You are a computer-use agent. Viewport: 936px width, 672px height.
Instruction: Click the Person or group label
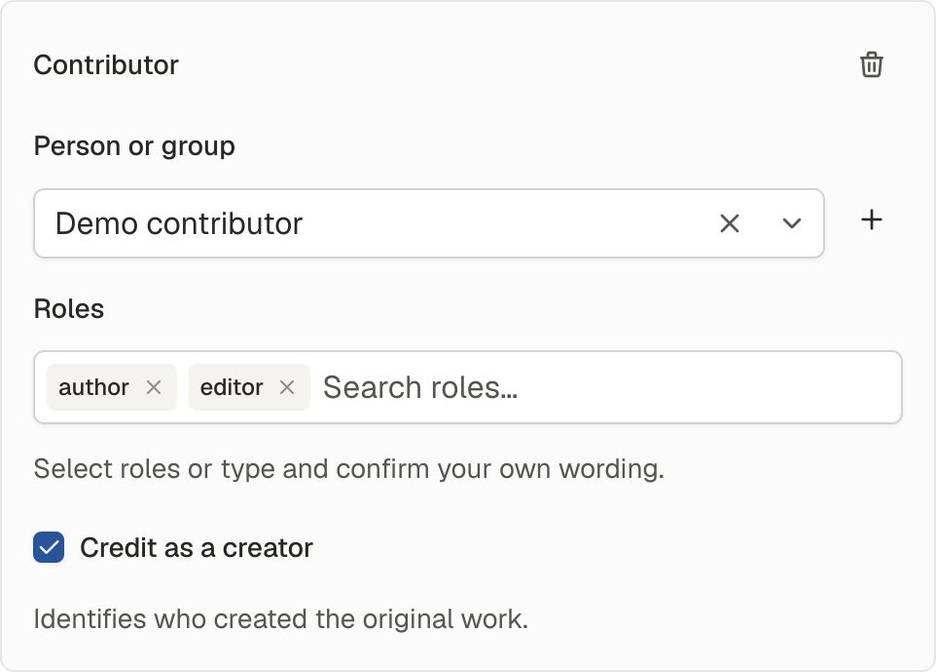(x=134, y=147)
